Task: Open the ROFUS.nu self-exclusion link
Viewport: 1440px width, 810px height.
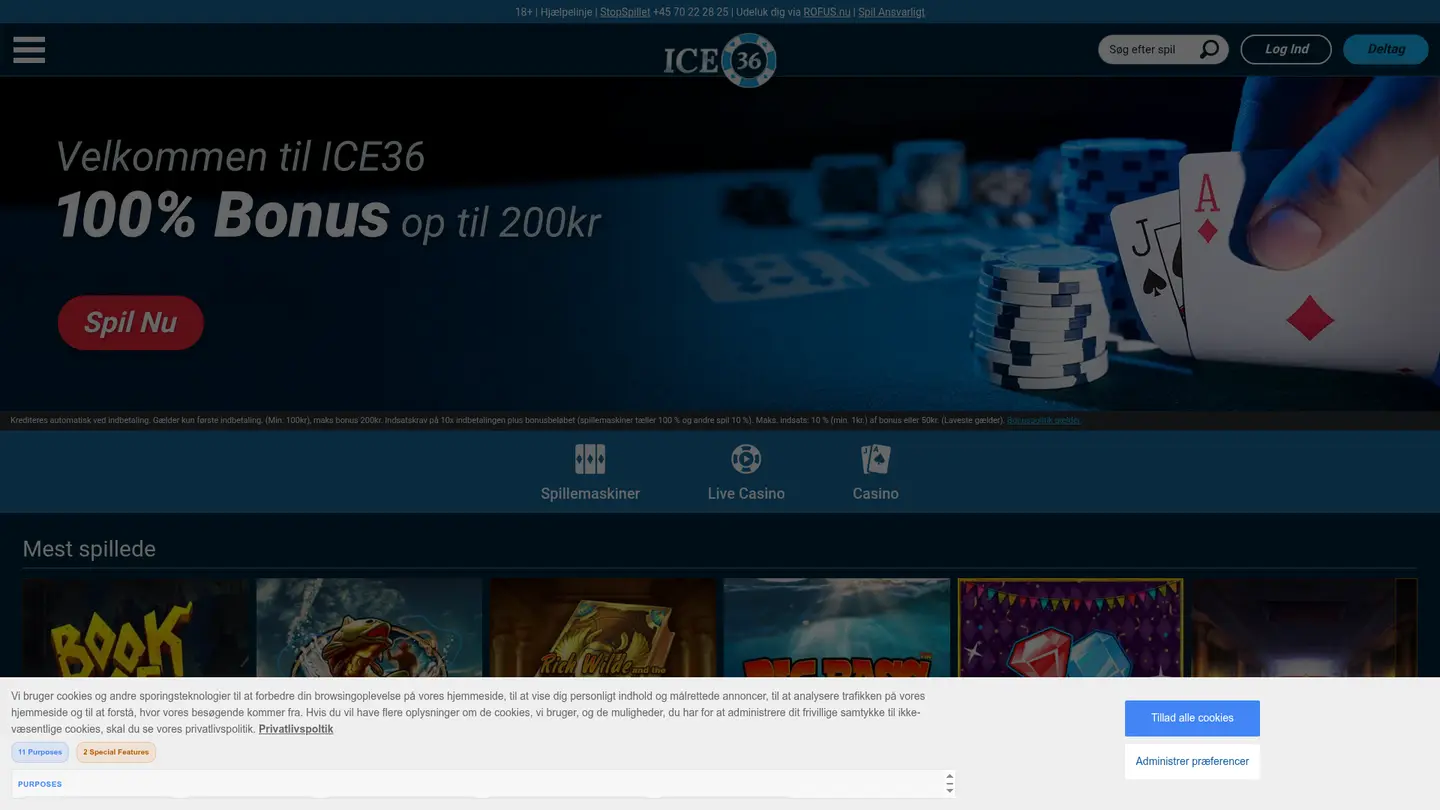Action: coord(827,12)
